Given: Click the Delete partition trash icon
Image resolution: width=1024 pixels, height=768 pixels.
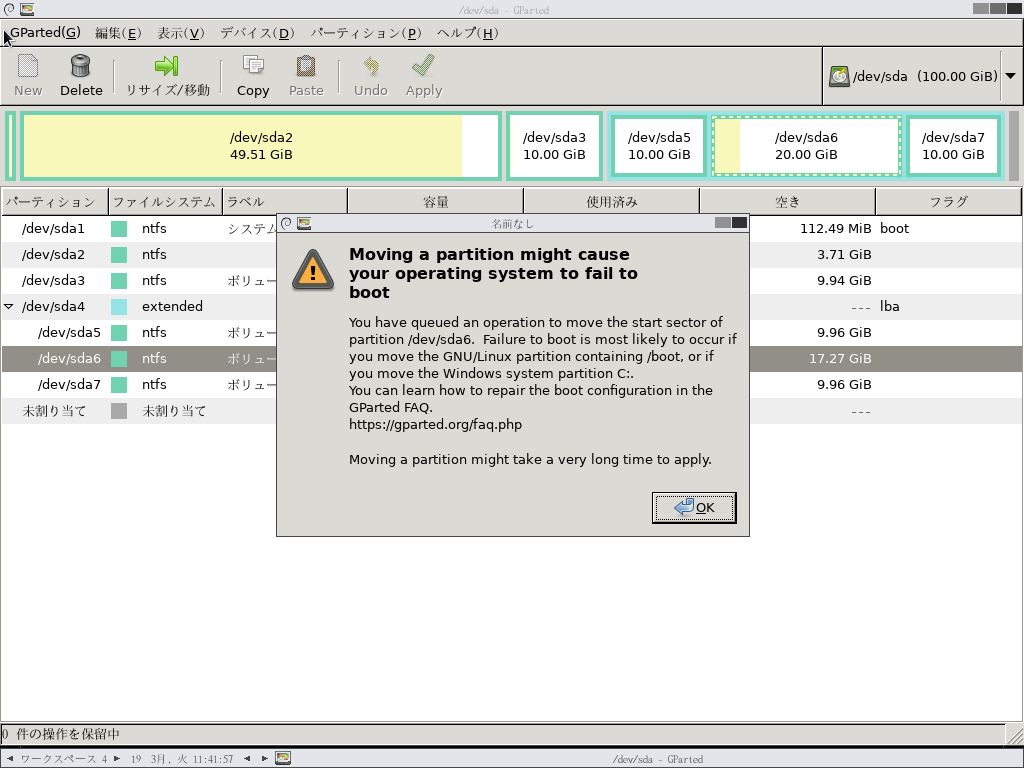Looking at the screenshot, I should 80,66.
